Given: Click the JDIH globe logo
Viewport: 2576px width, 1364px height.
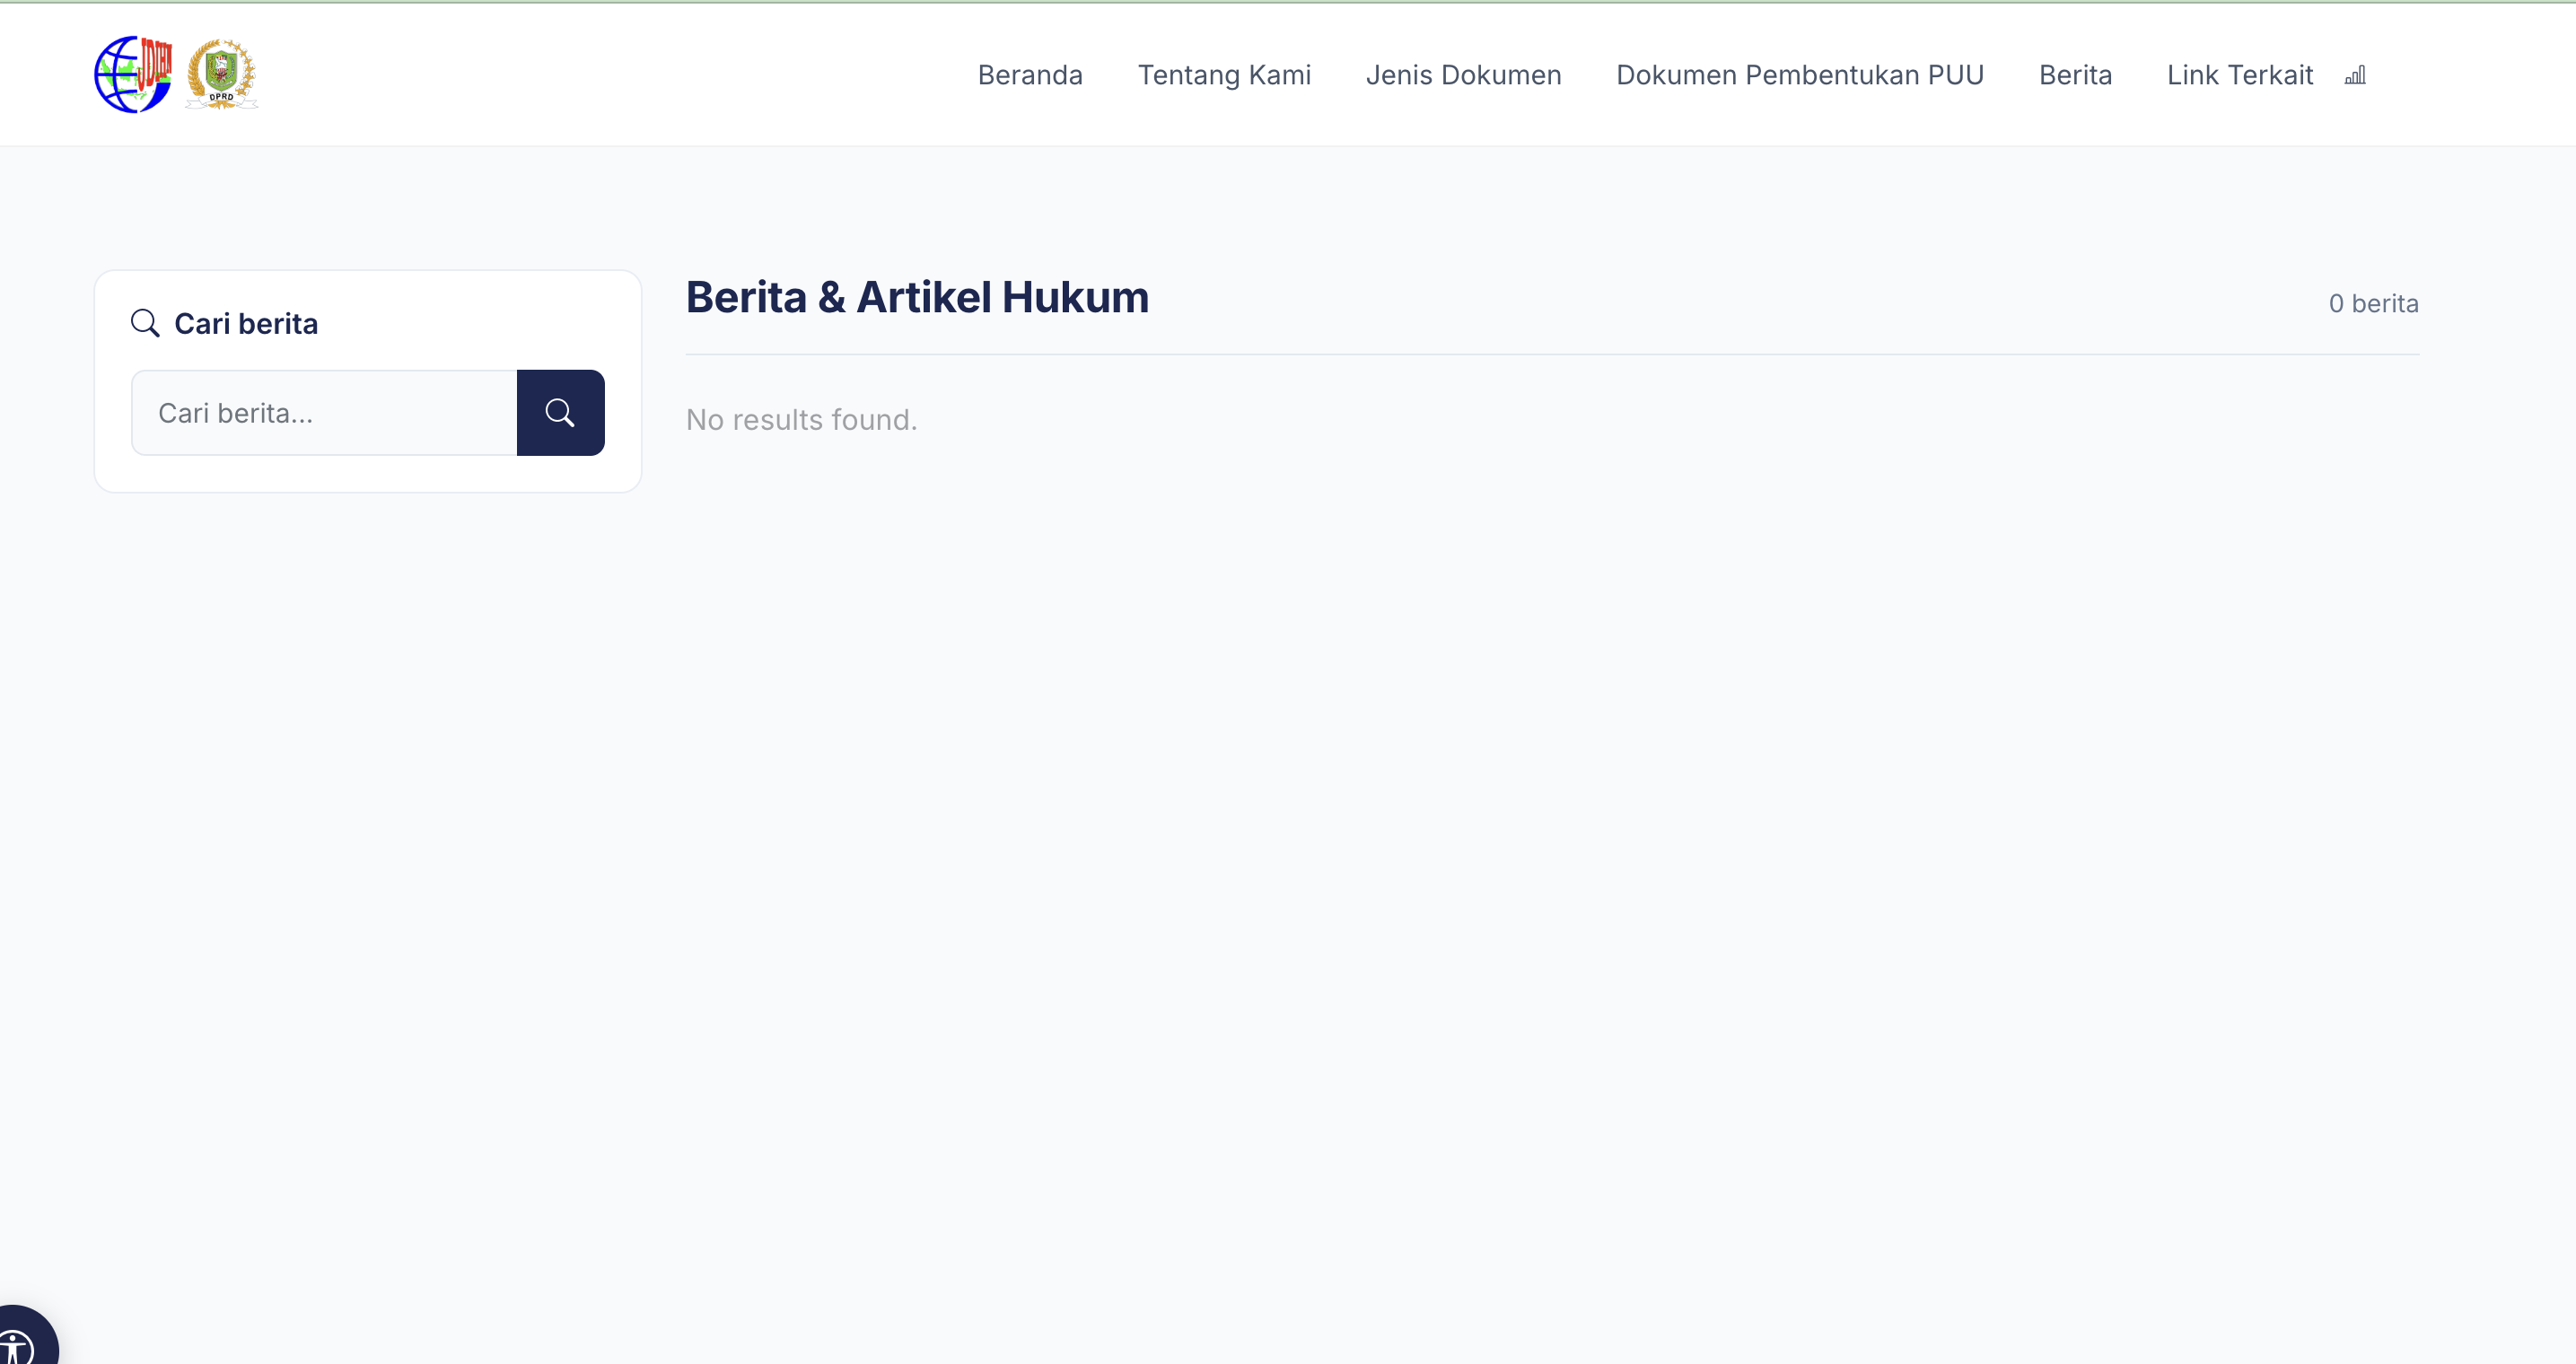Looking at the screenshot, I should click(134, 74).
